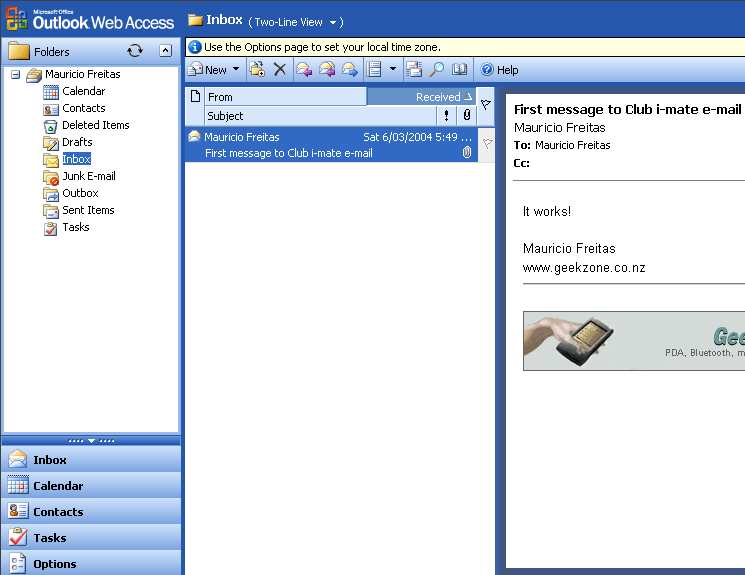Open the New item dropdown arrow
The height and width of the screenshot is (575, 745).
coord(236,69)
